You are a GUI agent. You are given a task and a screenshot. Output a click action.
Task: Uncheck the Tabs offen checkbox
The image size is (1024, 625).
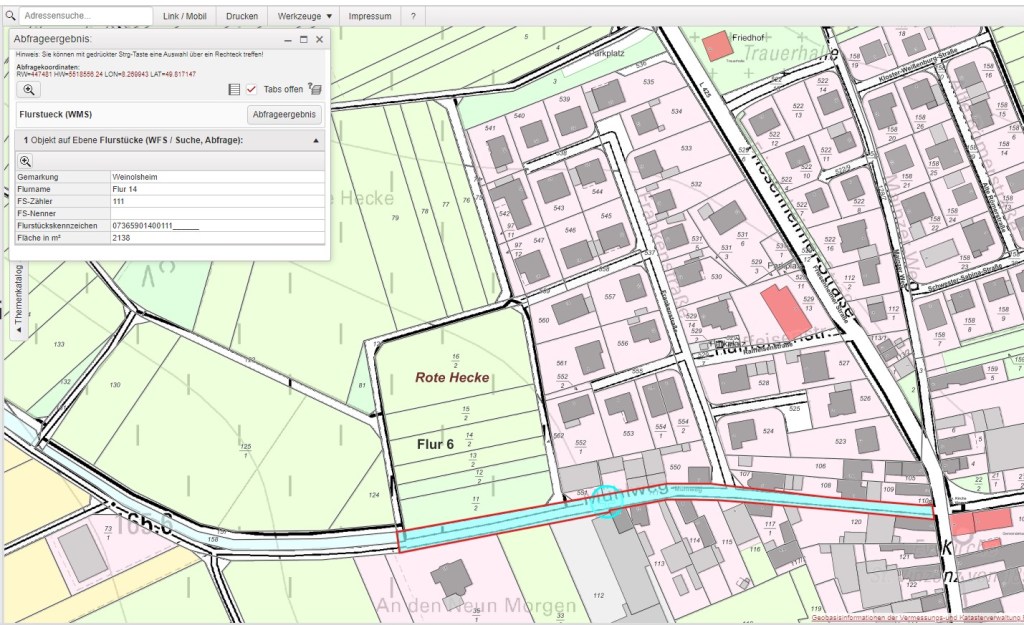click(x=251, y=90)
